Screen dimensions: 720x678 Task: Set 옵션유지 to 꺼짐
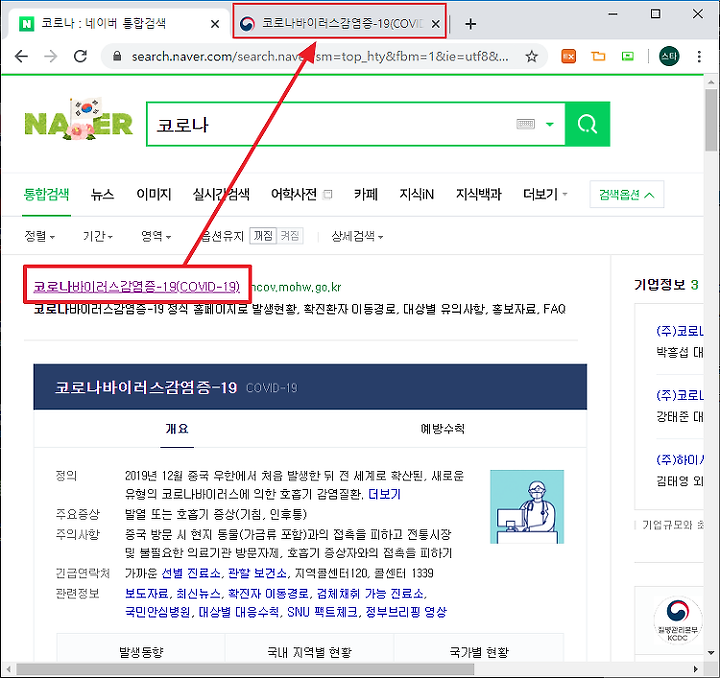264,236
